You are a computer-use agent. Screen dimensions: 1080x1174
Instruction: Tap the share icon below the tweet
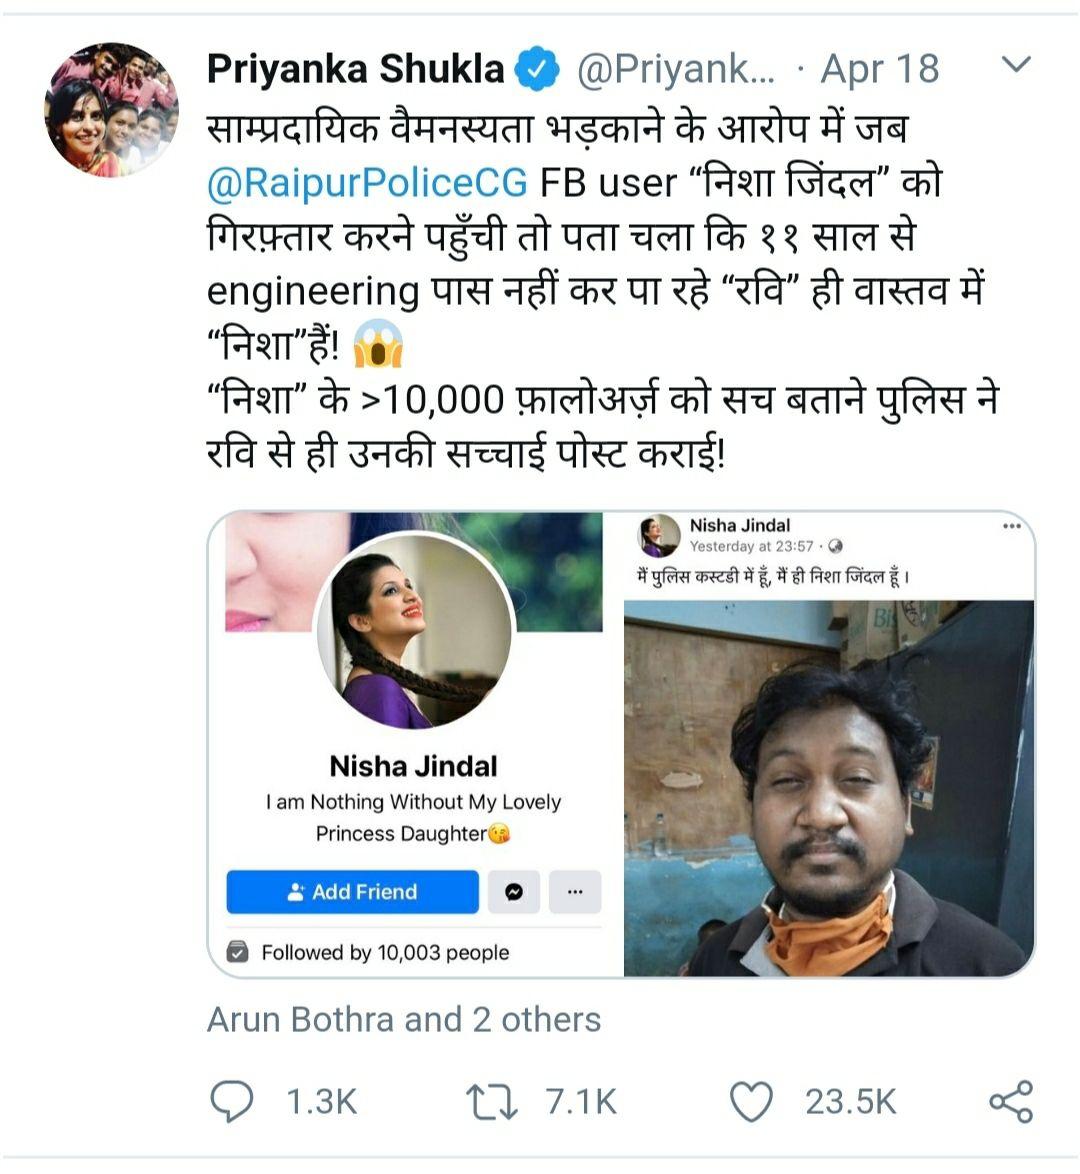[1010, 1101]
